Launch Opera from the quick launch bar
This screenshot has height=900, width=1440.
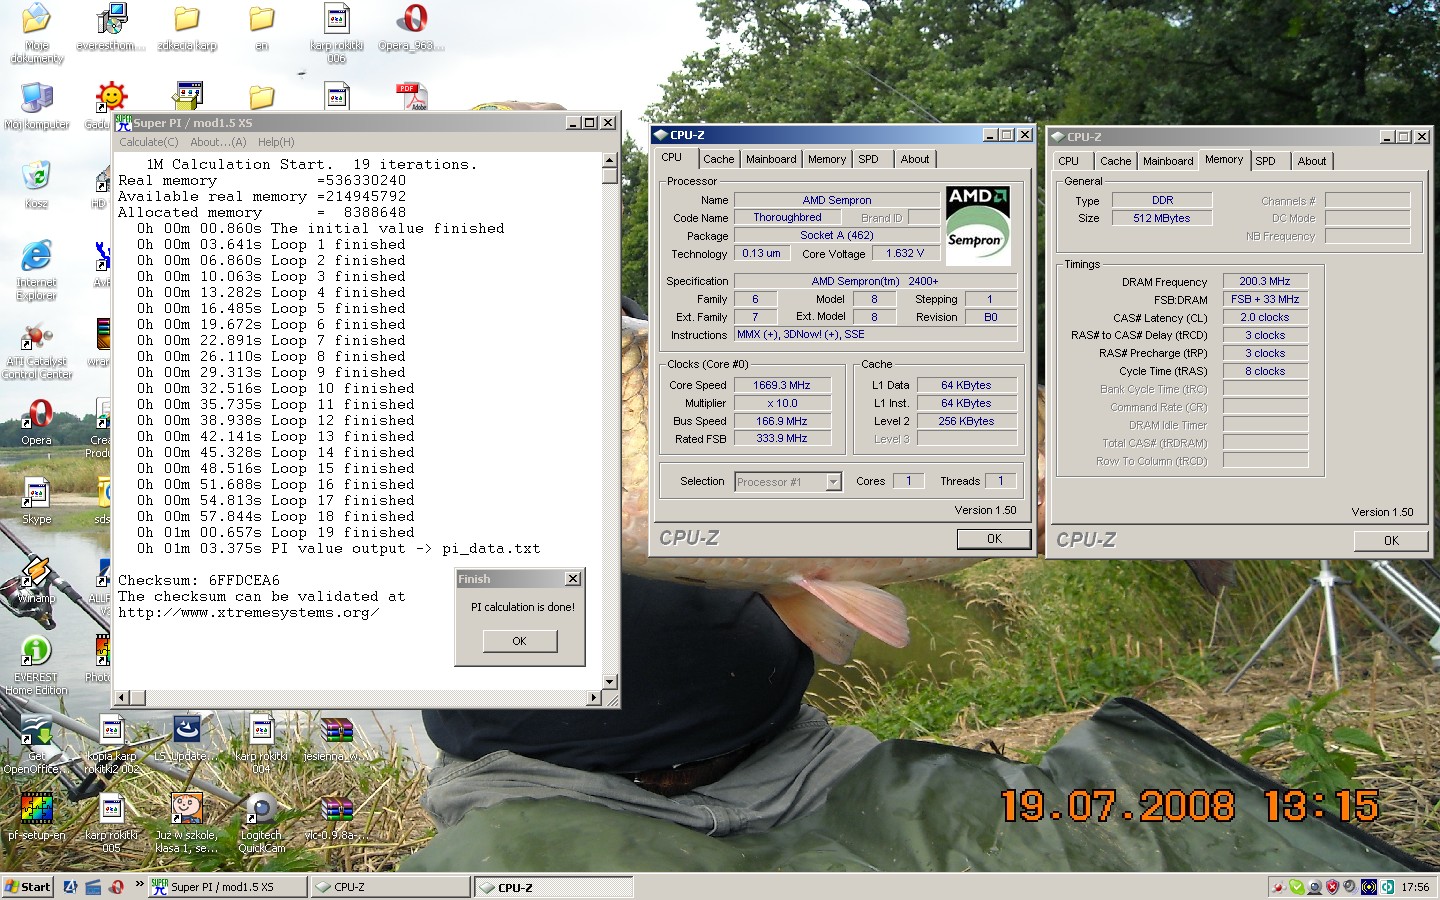(116, 887)
